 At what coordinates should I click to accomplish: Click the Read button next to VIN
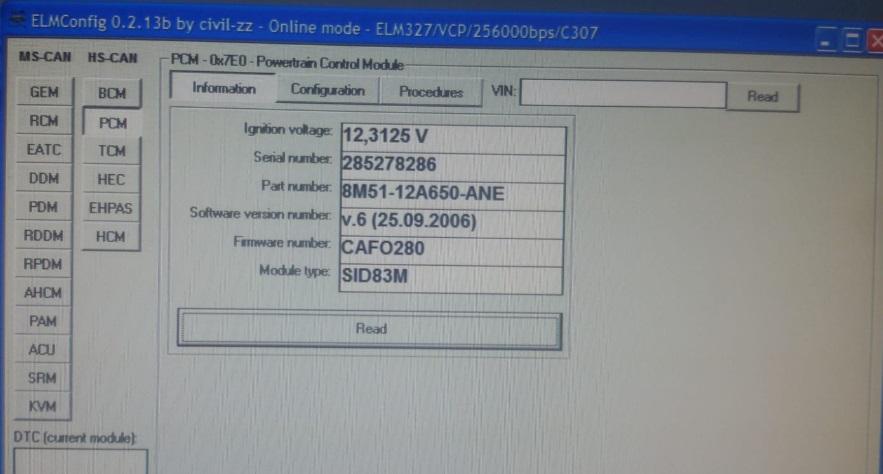pos(762,97)
